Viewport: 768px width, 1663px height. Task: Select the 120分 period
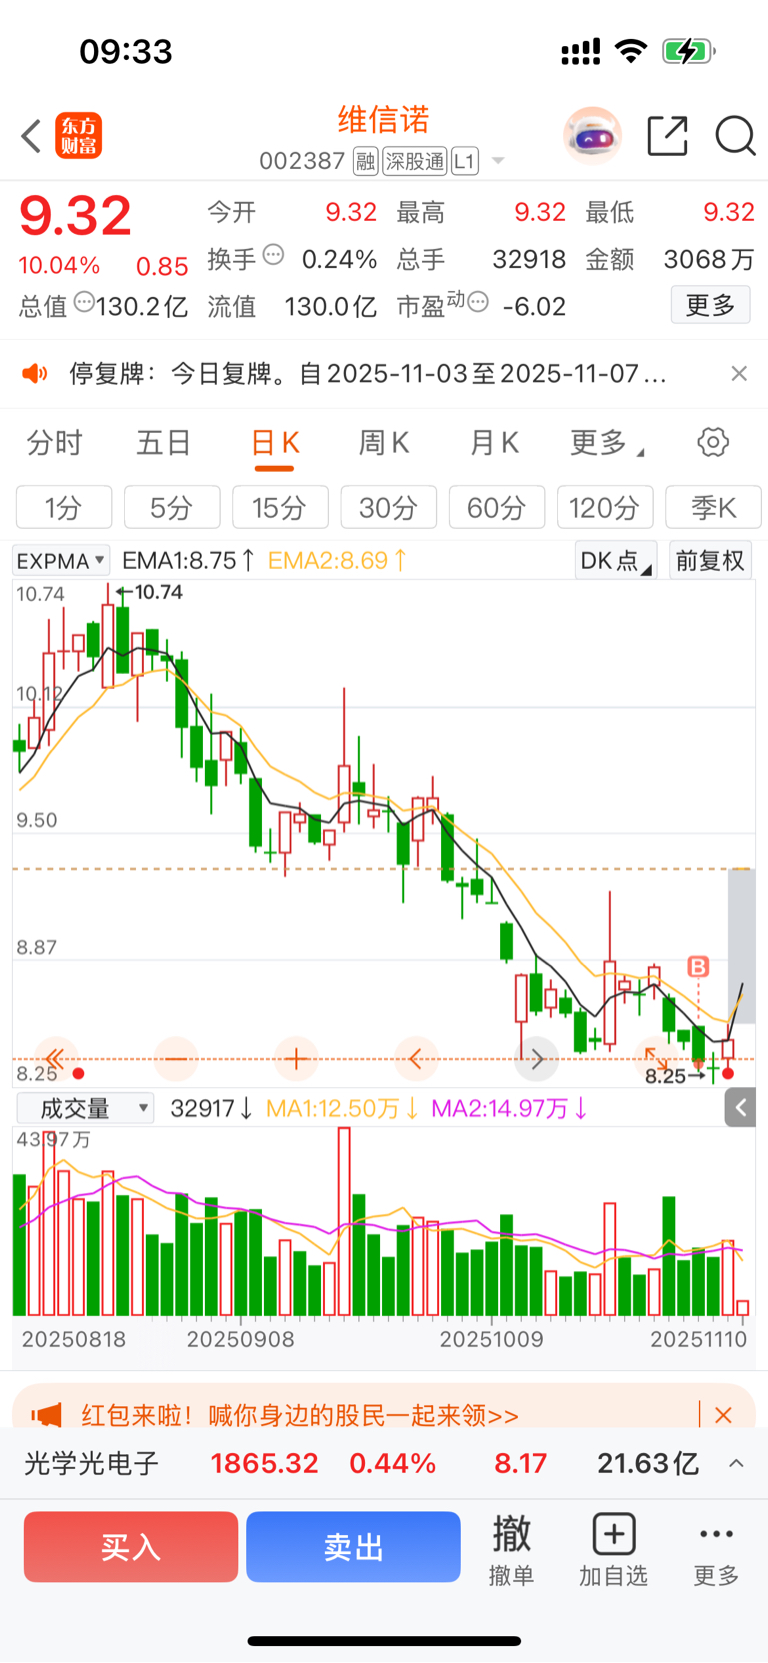(605, 508)
